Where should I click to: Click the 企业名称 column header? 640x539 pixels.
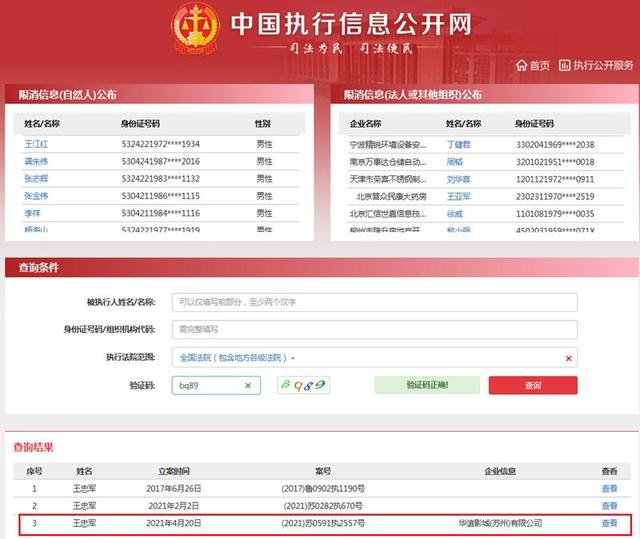tap(365, 124)
